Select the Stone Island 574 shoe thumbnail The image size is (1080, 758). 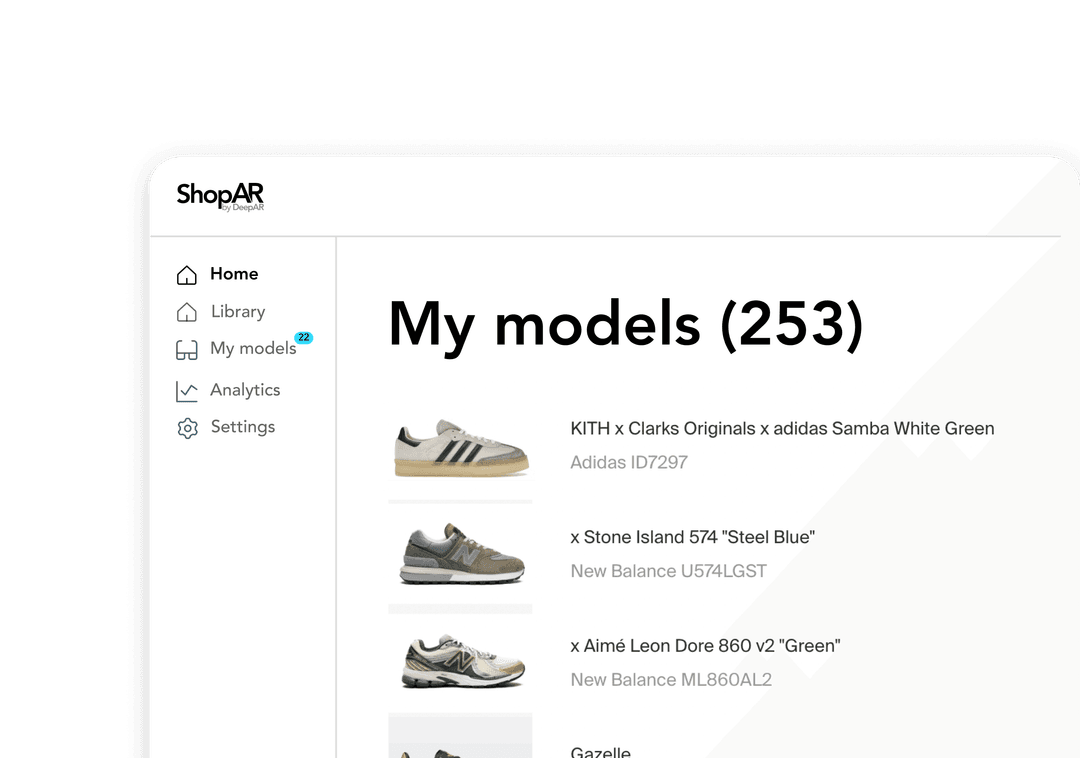point(460,554)
